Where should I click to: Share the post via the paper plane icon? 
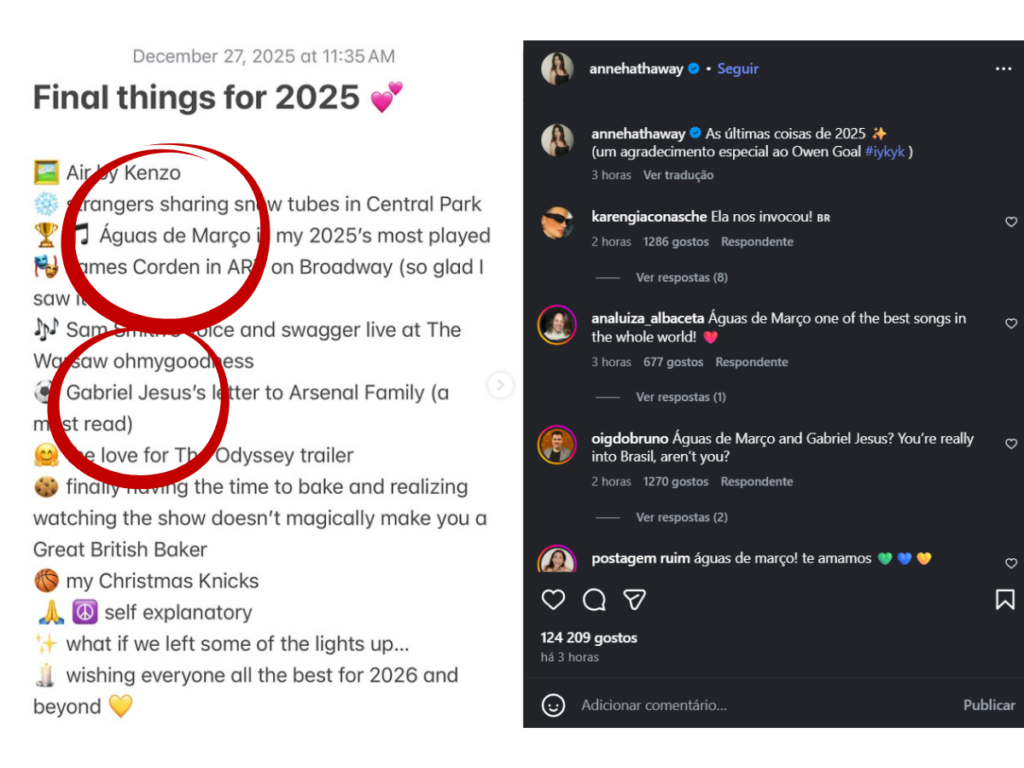point(634,599)
